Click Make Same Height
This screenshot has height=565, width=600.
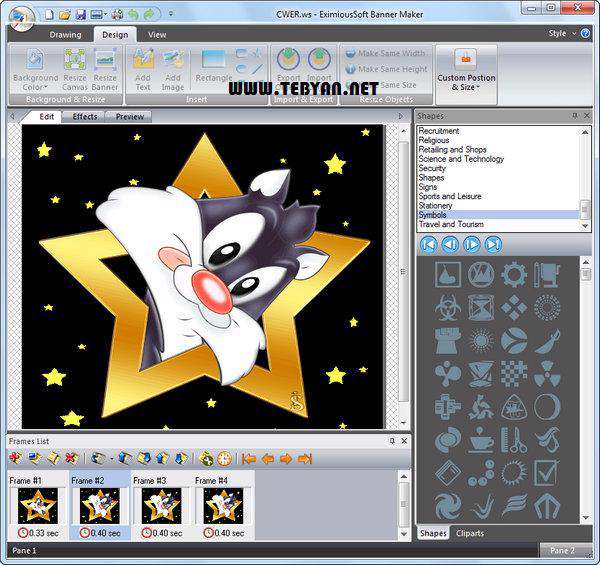(x=386, y=69)
